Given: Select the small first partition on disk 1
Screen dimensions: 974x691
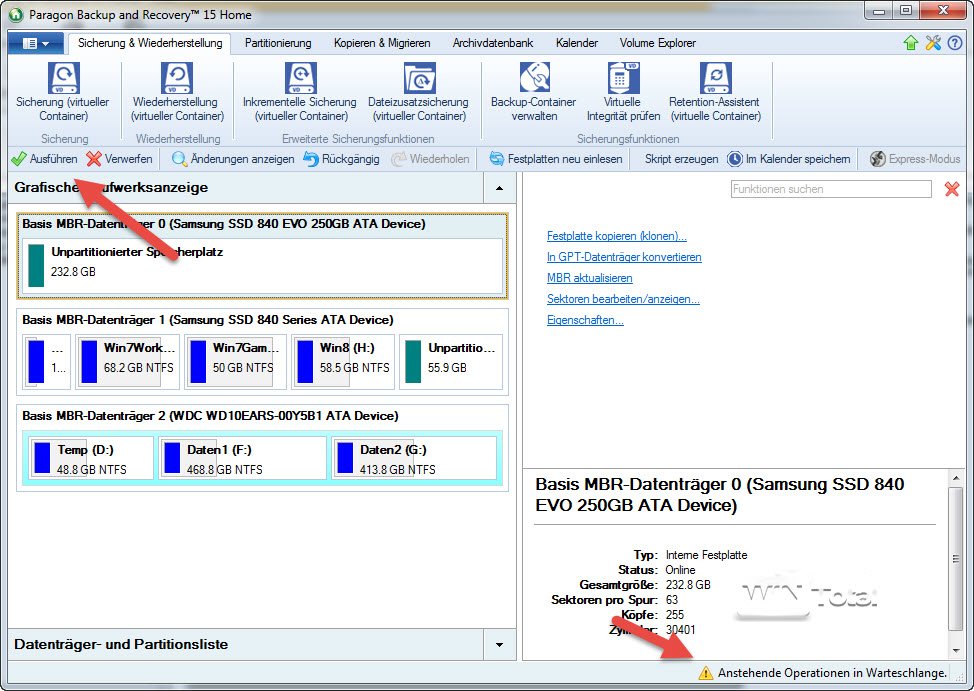Looking at the screenshot, I should (47, 362).
